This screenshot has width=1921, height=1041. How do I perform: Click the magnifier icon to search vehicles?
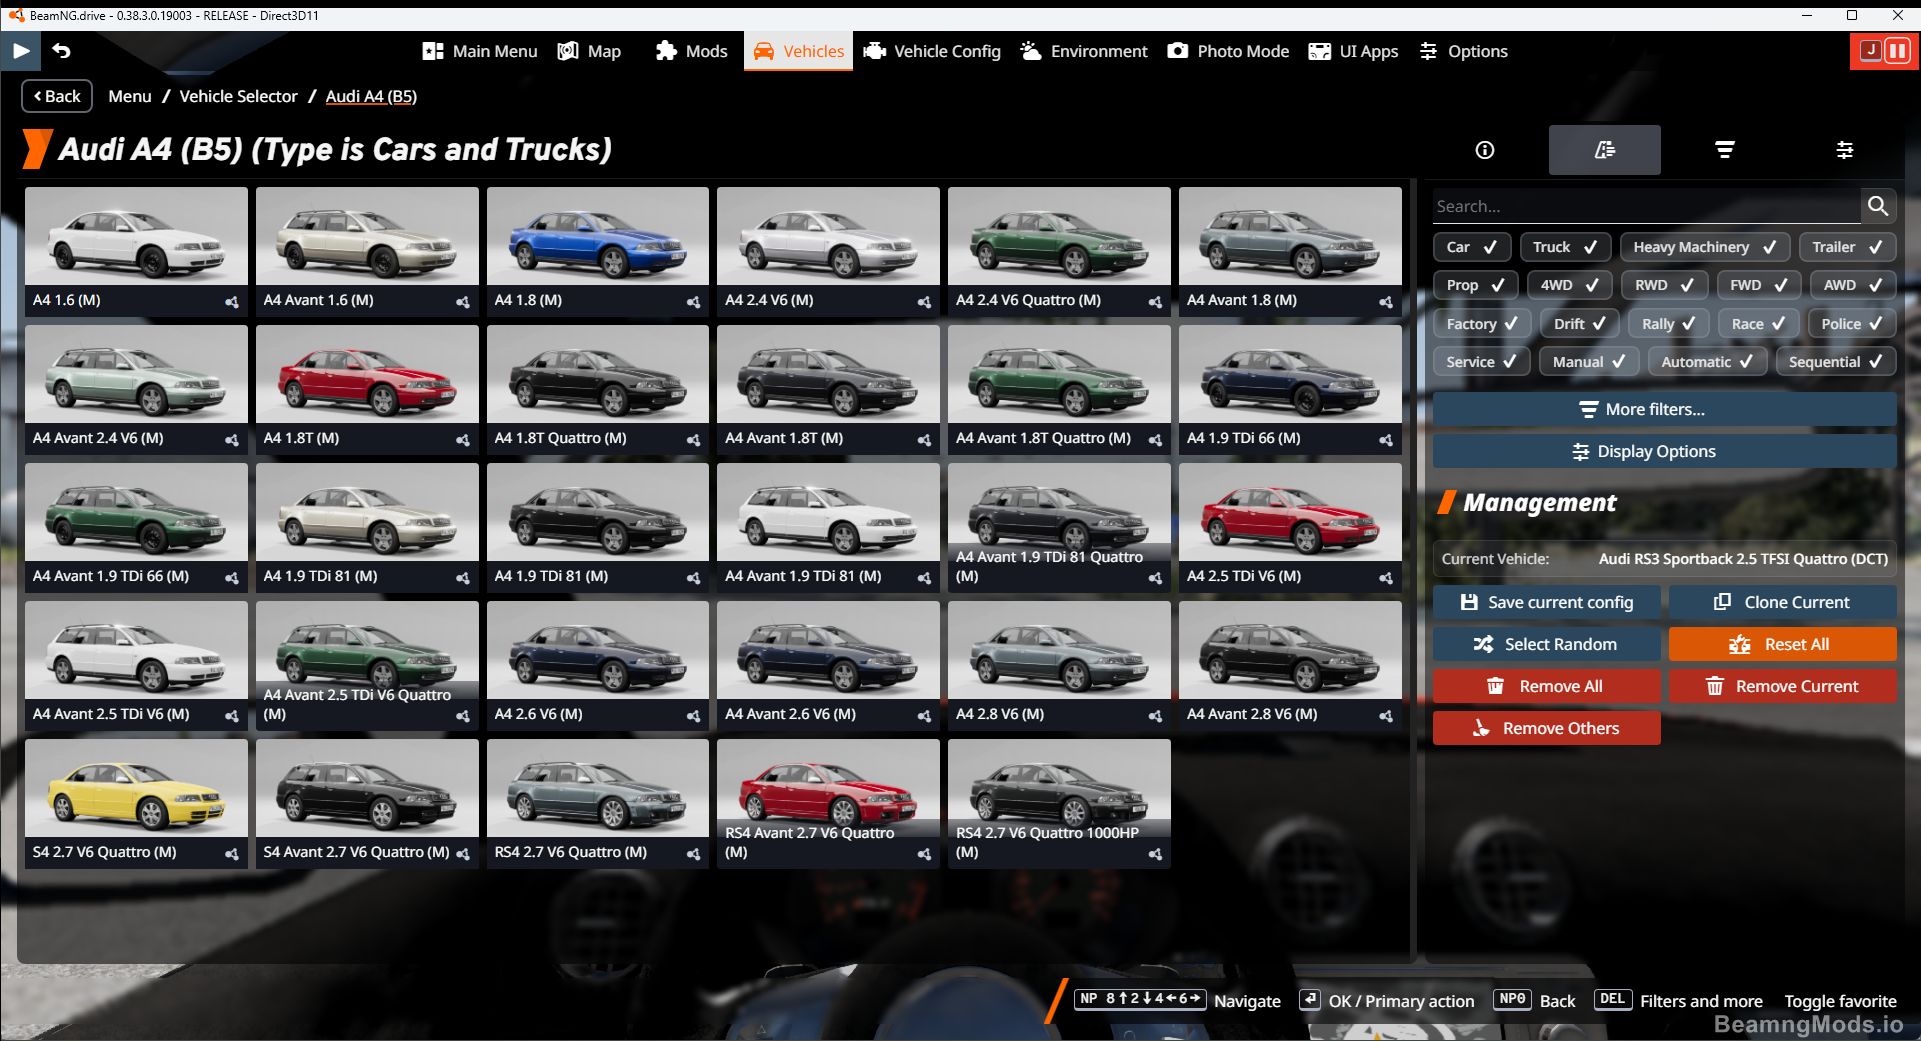tap(1878, 205)
